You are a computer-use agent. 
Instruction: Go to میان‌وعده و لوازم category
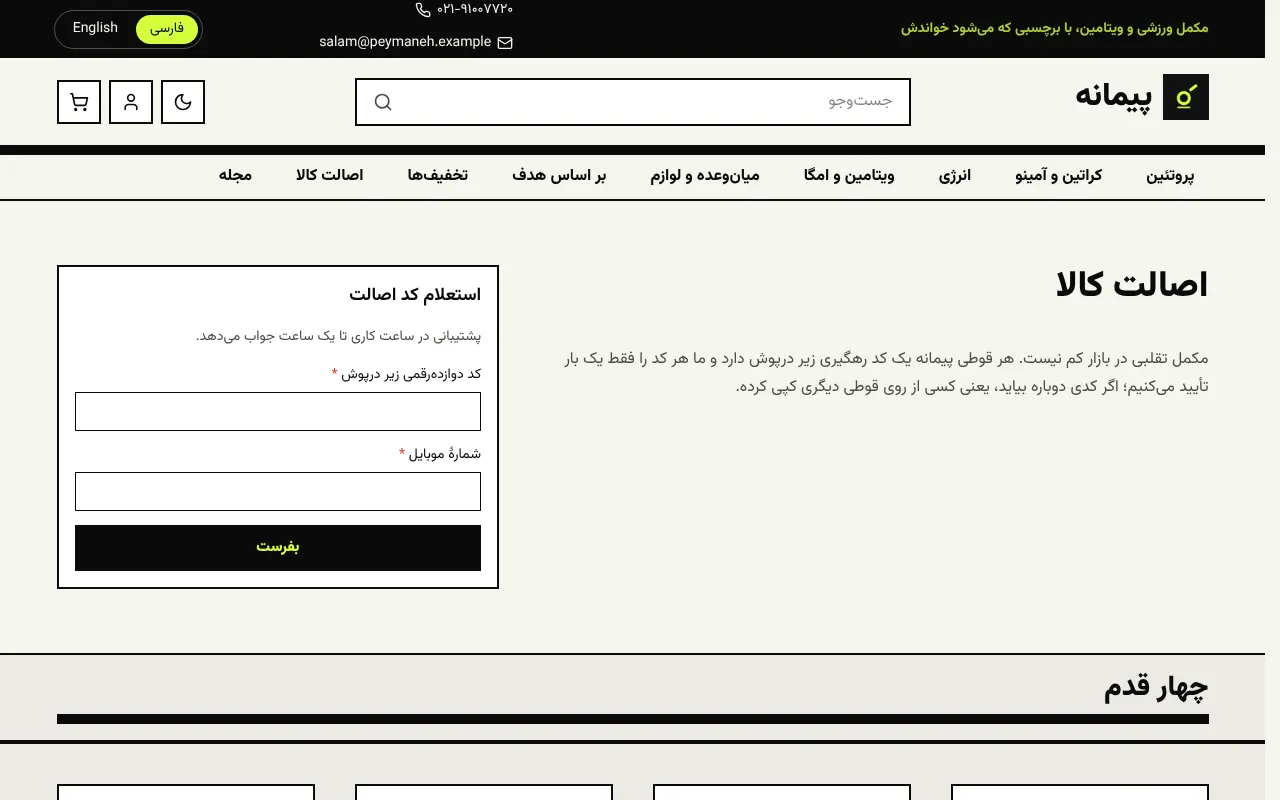point(705,176)
